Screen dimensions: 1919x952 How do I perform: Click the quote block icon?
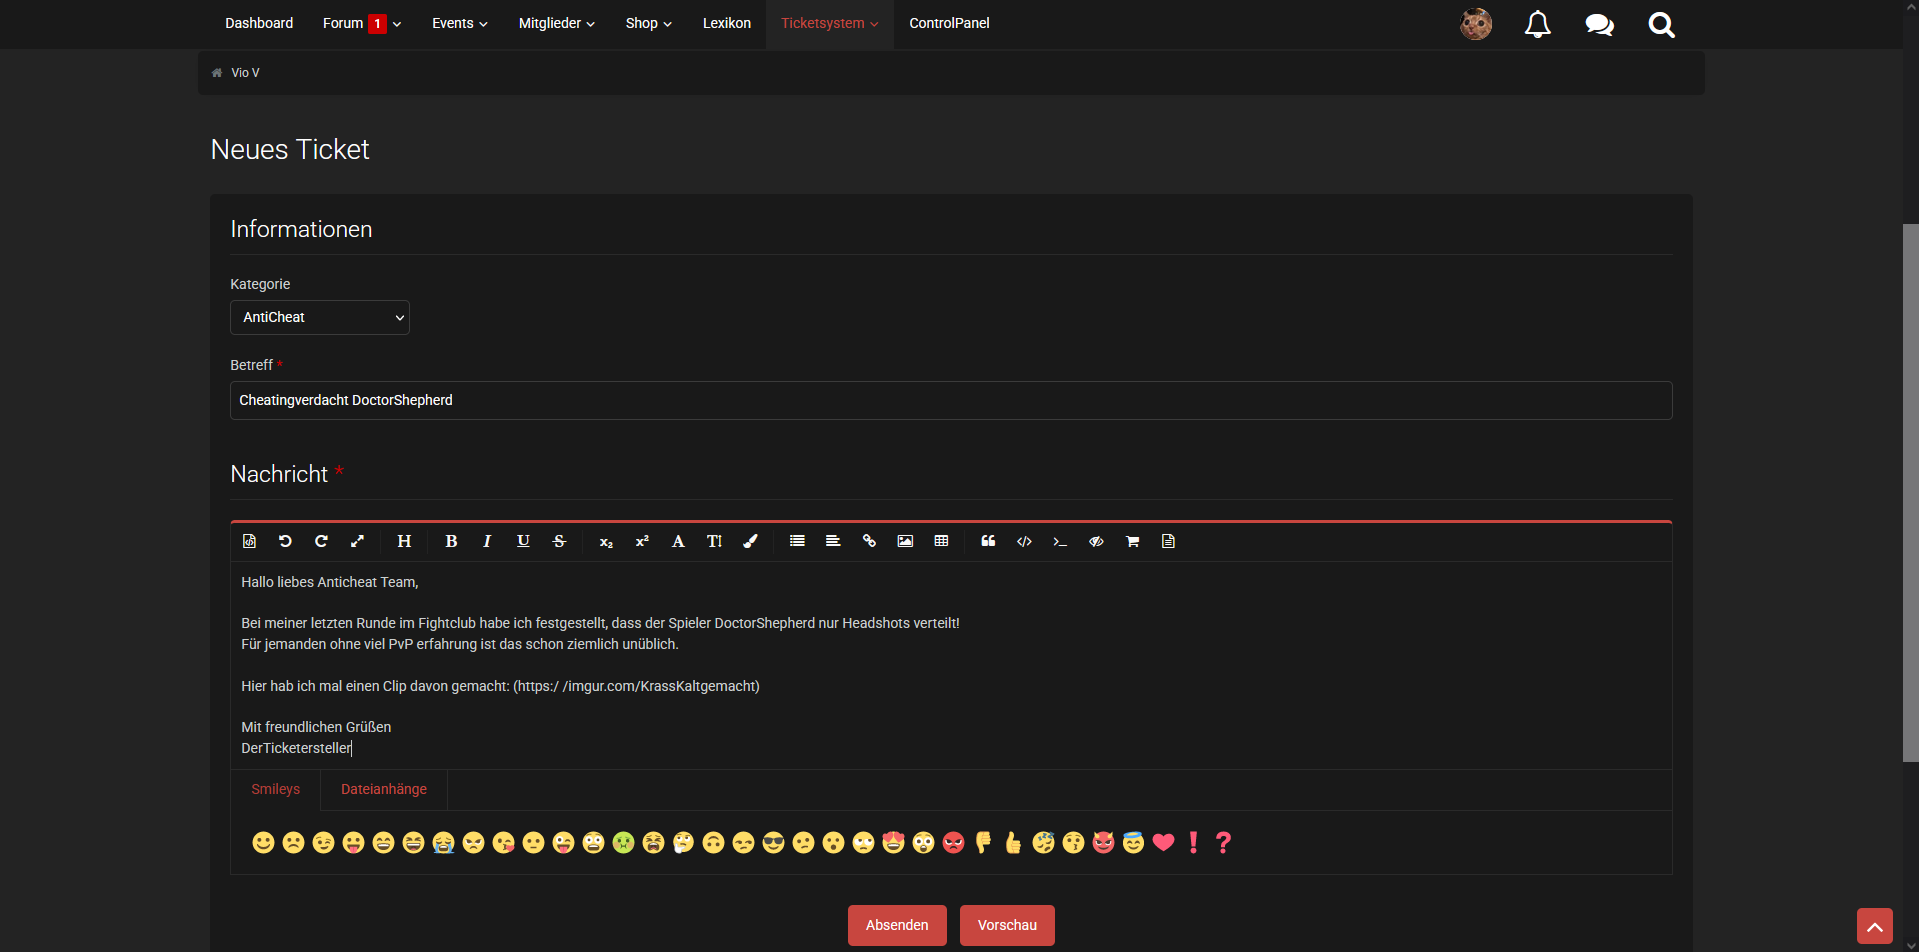[x=988, y=541]
